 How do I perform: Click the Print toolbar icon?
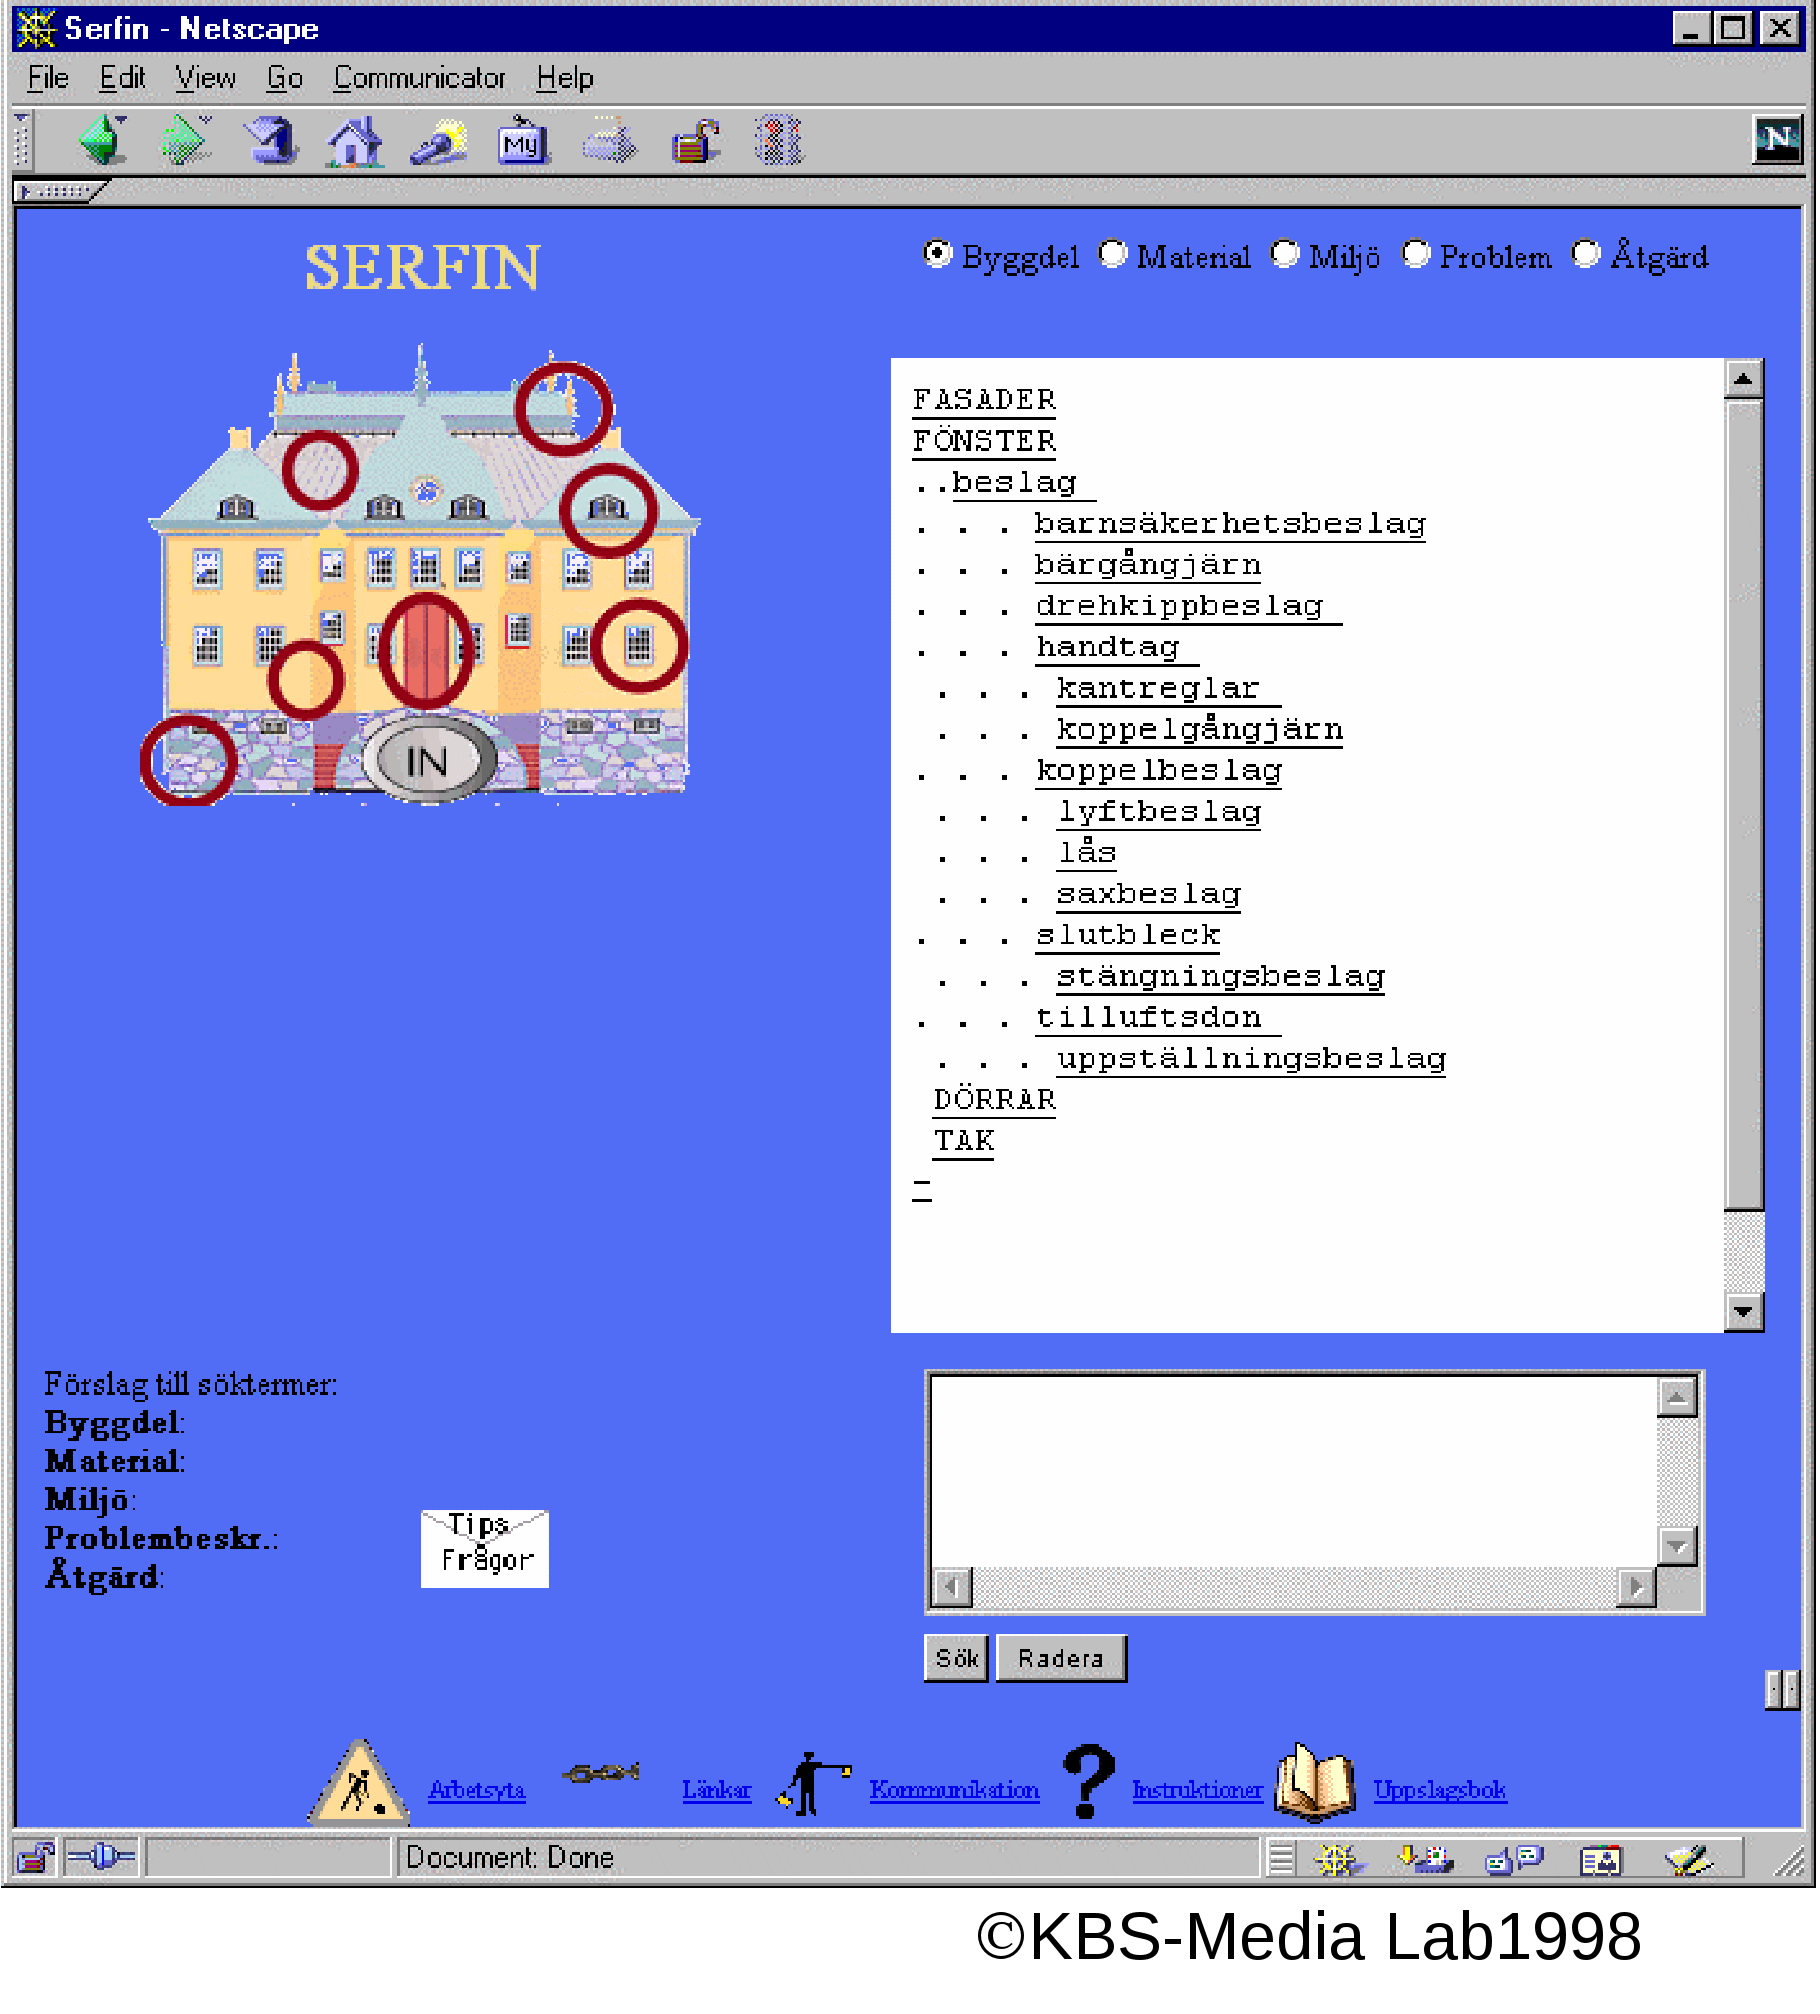[x=609, y=140]
